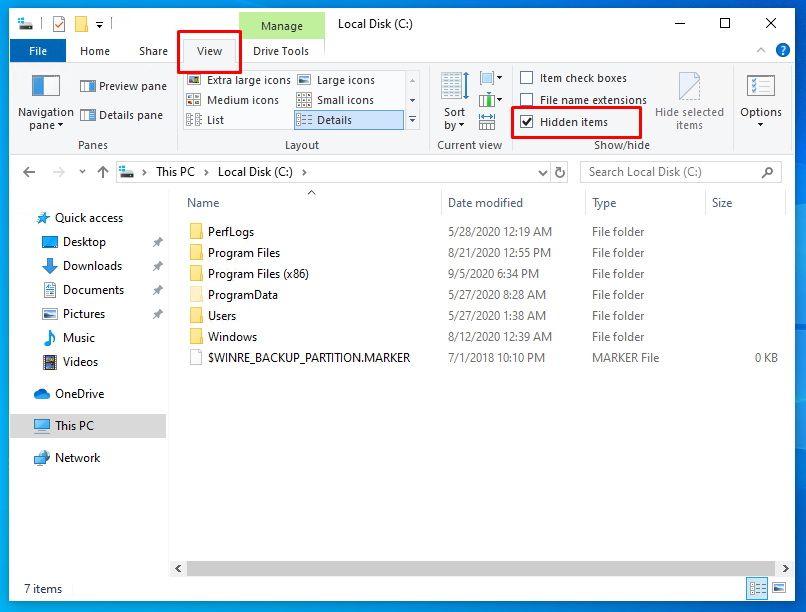Select Large icons layout
This screenshot has width=806, height=612.
click(336, 80)
